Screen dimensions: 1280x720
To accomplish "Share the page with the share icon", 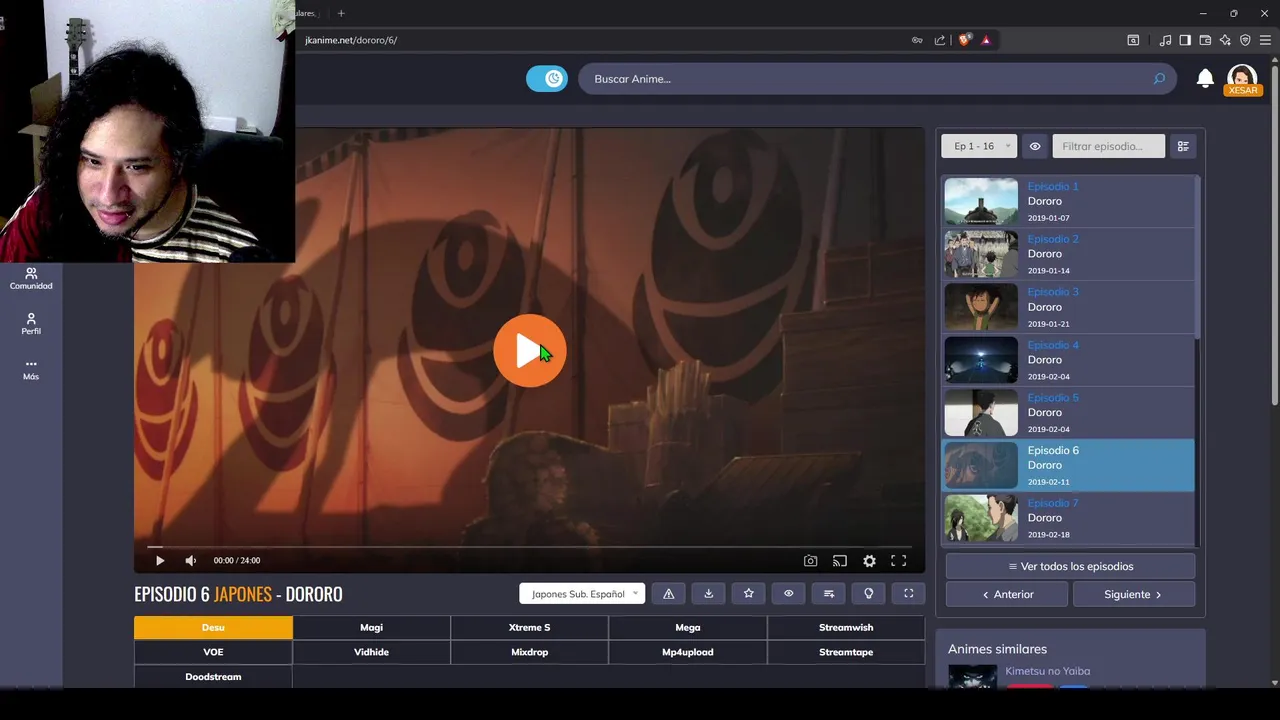I will 940,40.
